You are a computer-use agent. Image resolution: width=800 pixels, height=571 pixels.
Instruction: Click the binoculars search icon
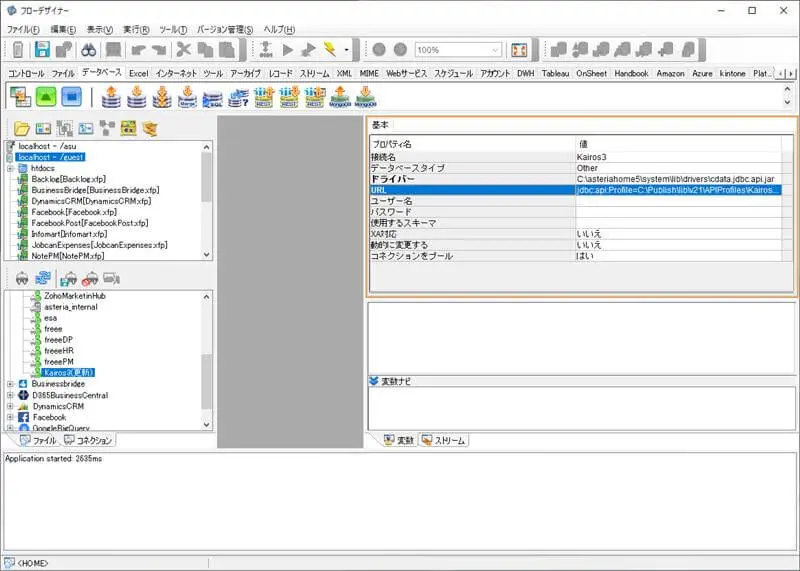click(x=88, y=49)
